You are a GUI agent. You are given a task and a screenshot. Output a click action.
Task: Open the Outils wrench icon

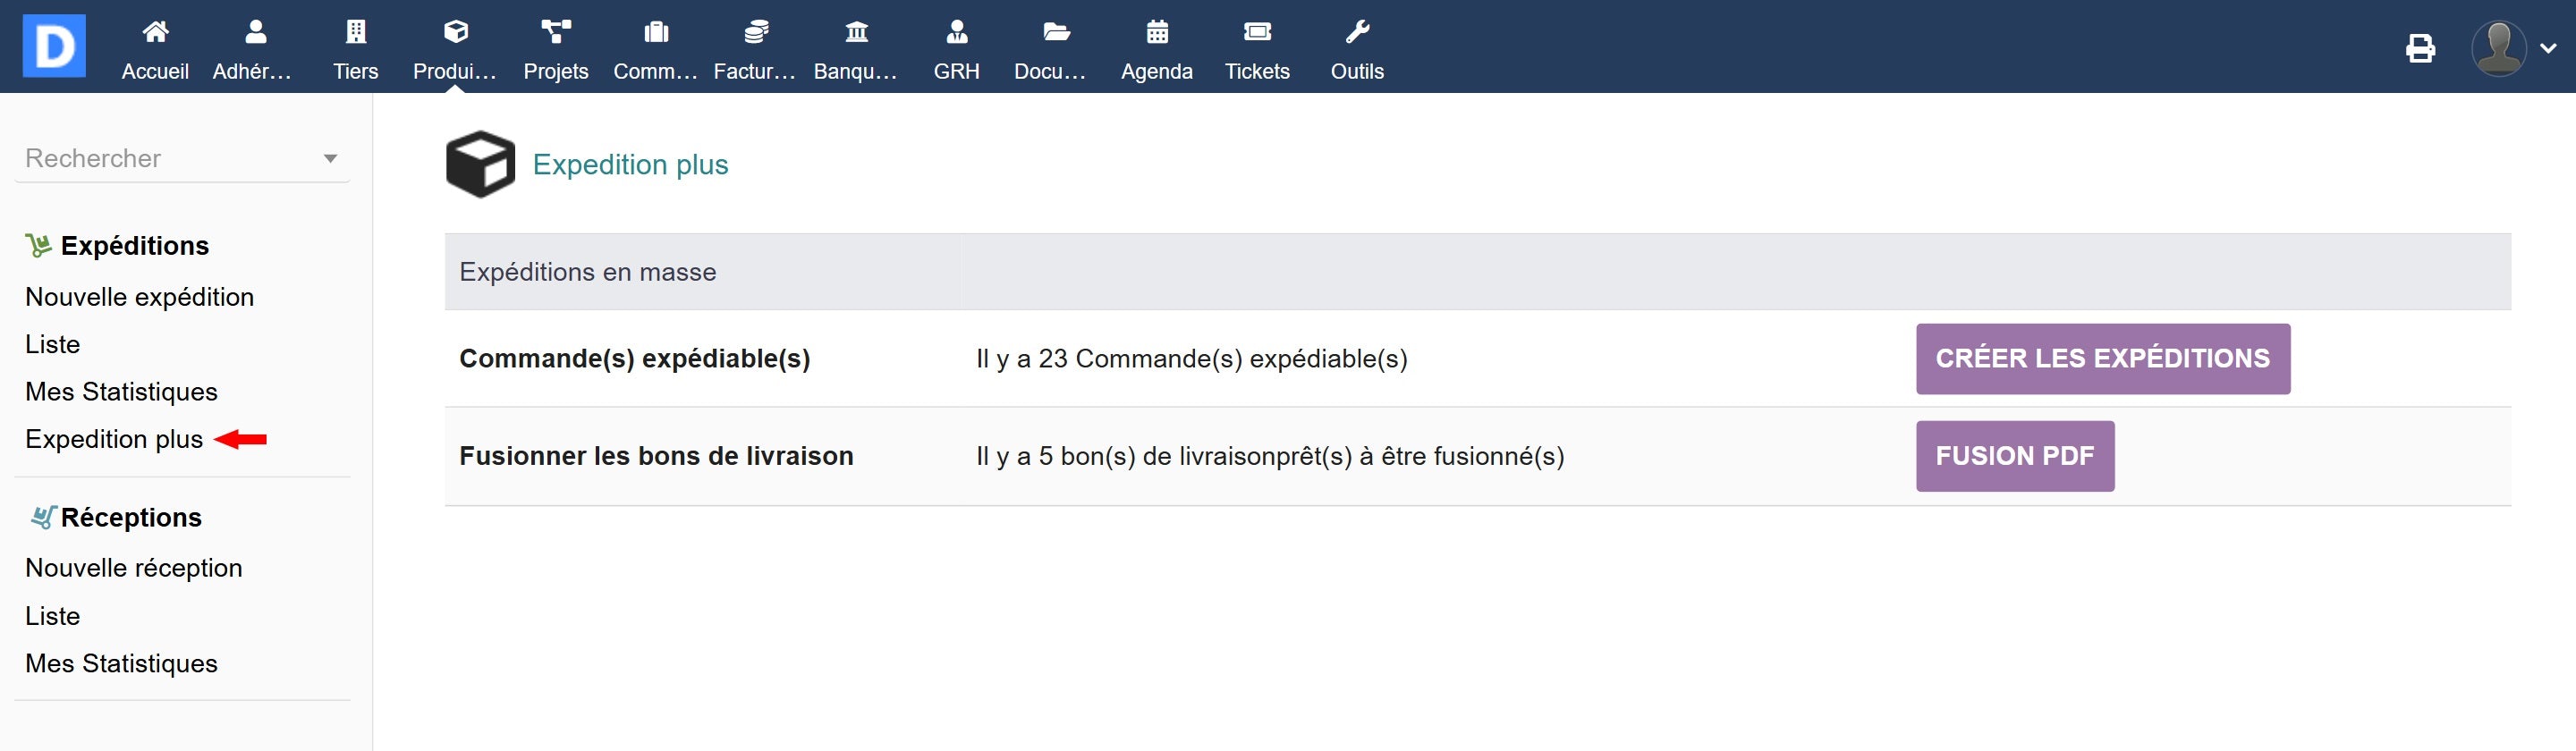click(x=1357, y=33)
